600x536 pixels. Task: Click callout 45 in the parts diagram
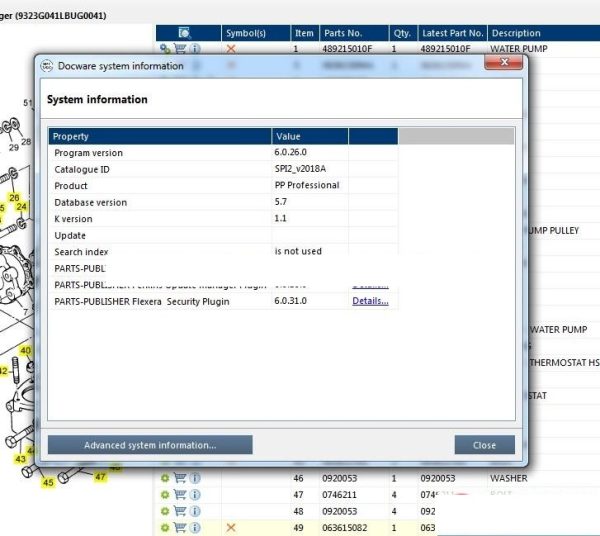[x=48, y=482]
